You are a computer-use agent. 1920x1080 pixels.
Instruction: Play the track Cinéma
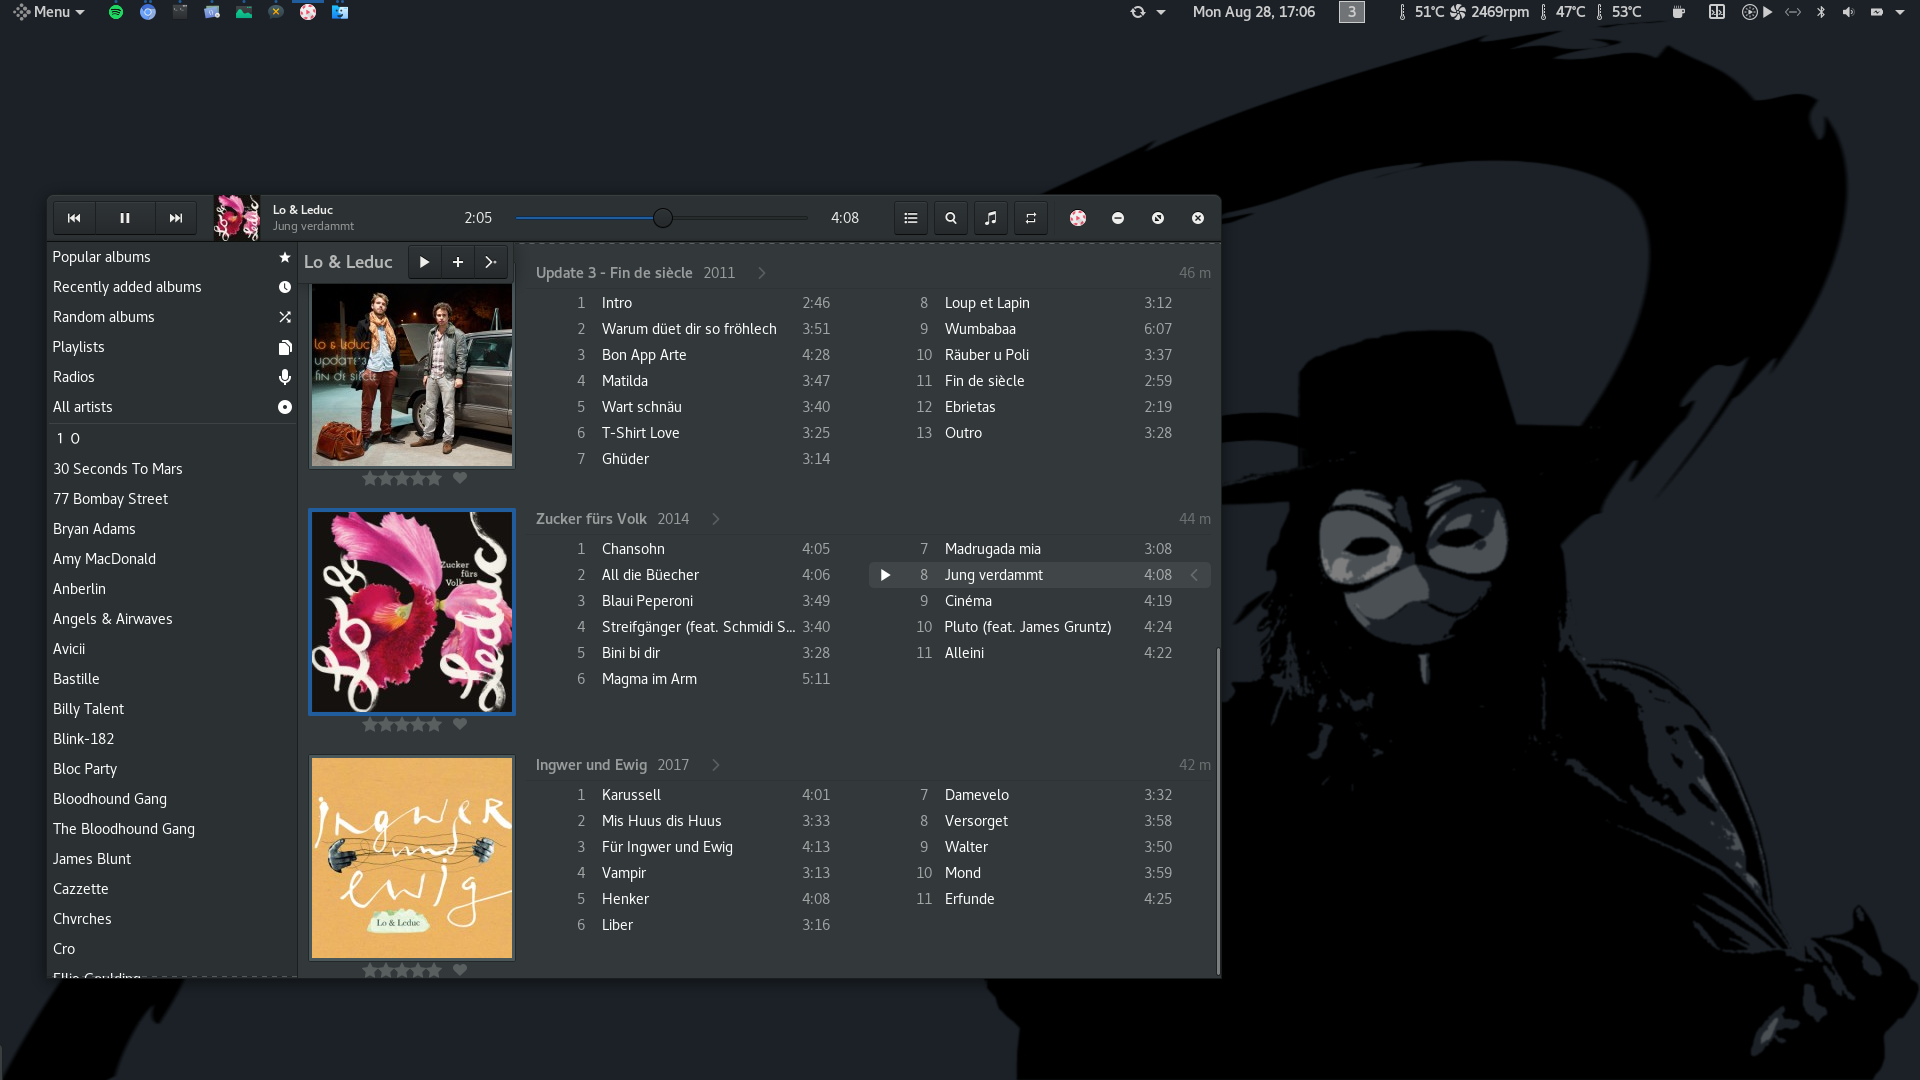(968, 601)
